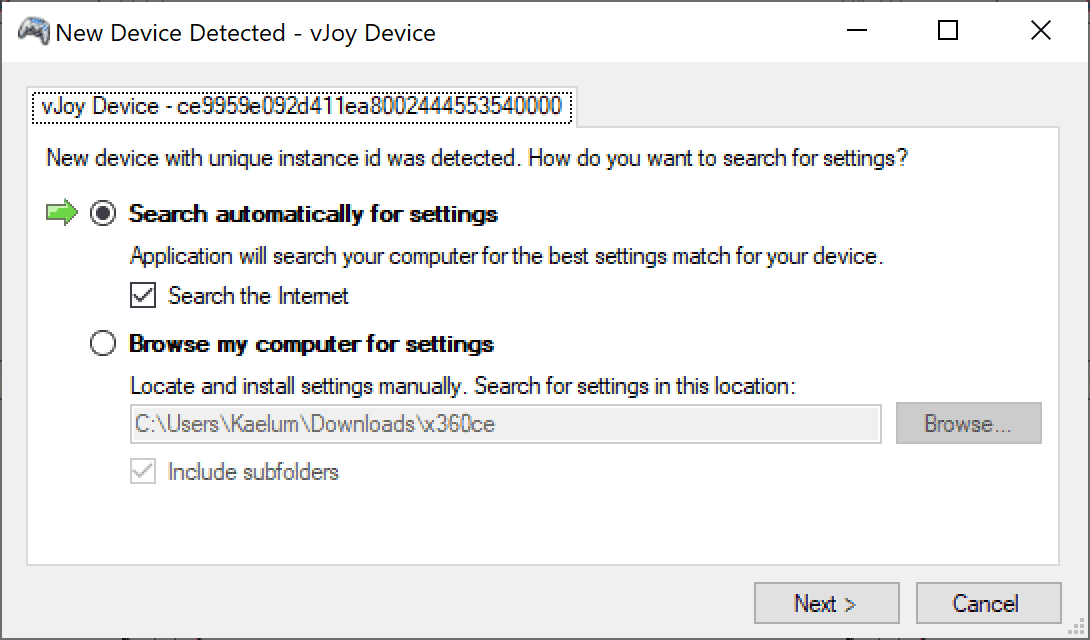The image size is (1090, 640).
Task: Click the New Device Detected title text
Action: click(x=245, y=32)
